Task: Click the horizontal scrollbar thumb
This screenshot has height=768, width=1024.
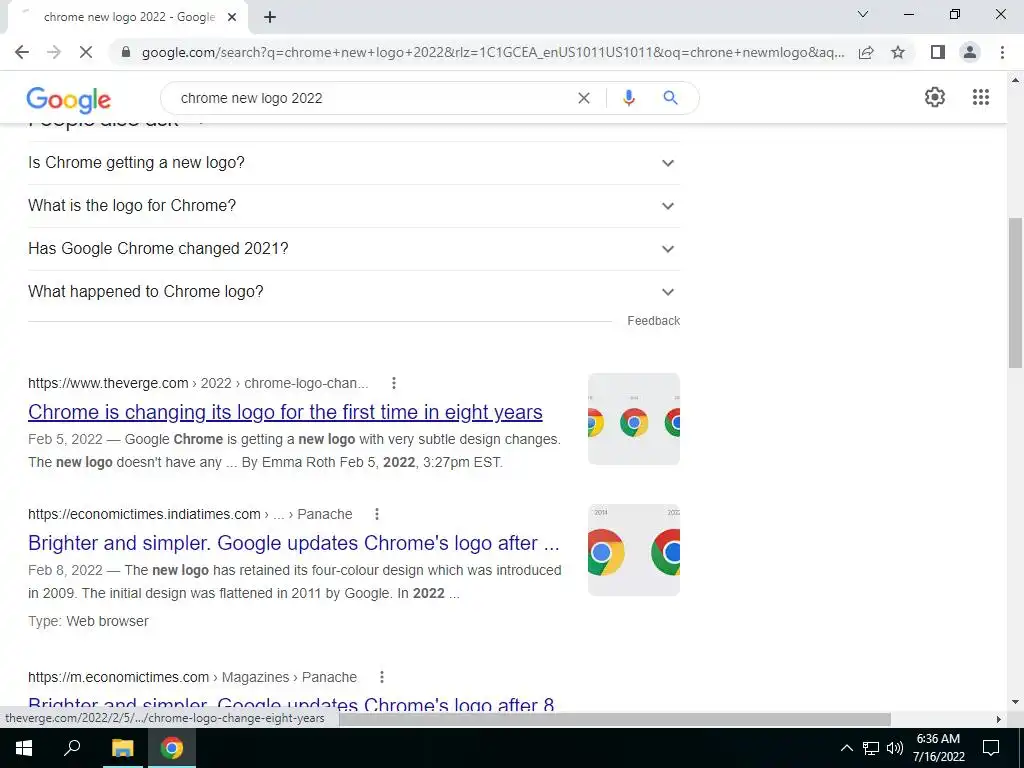Action: 614,719
